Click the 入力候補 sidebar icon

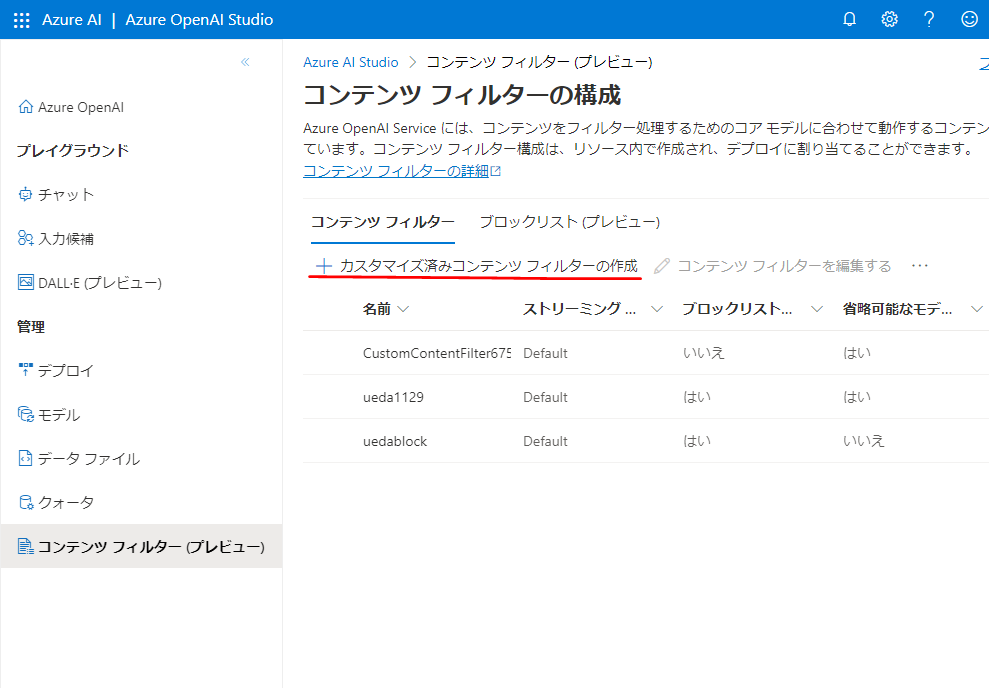(25, 238)
